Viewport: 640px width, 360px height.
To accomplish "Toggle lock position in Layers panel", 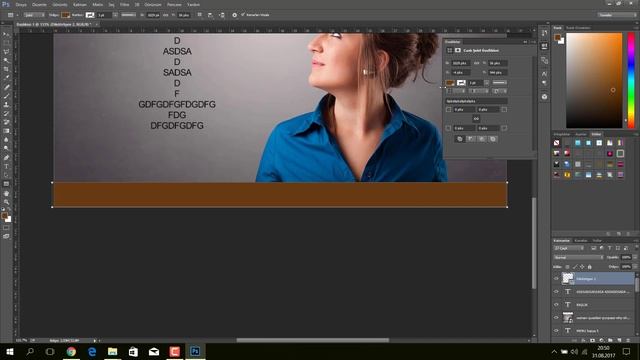I will point(582,267).
